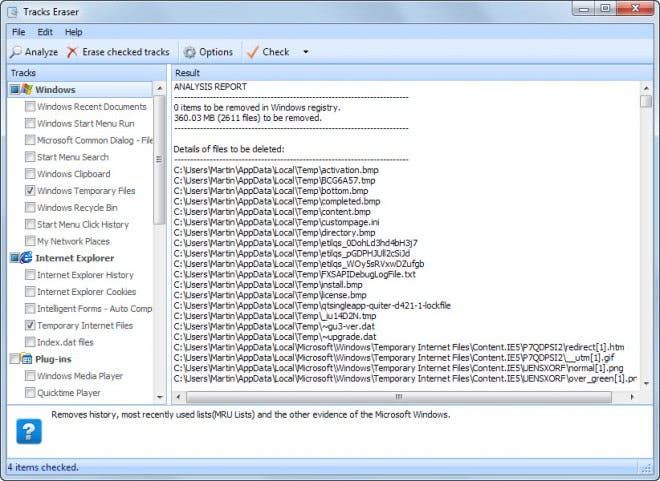Uncheck Temporary Internet Files checkbox

coord(30,325)
